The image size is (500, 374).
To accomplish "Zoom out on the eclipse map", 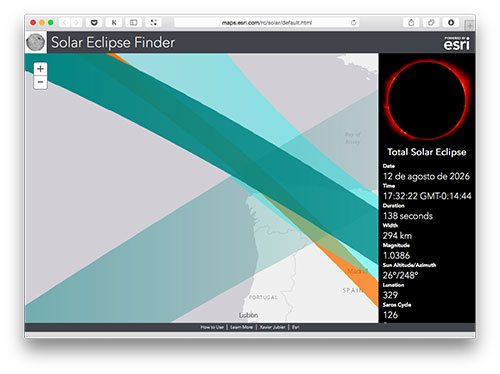I will click(40, 82).
